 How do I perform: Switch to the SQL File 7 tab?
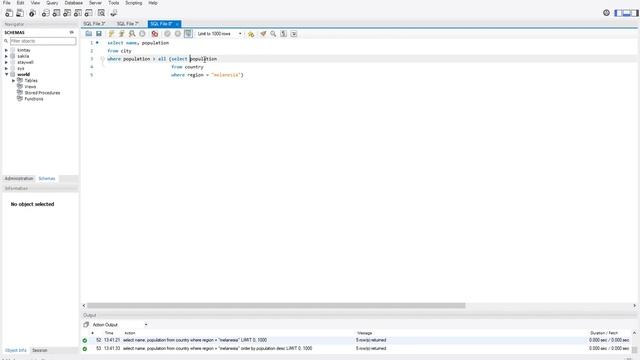[128, 24]
